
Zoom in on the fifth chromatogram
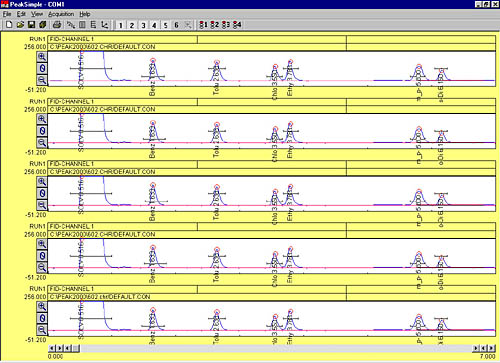42,306
